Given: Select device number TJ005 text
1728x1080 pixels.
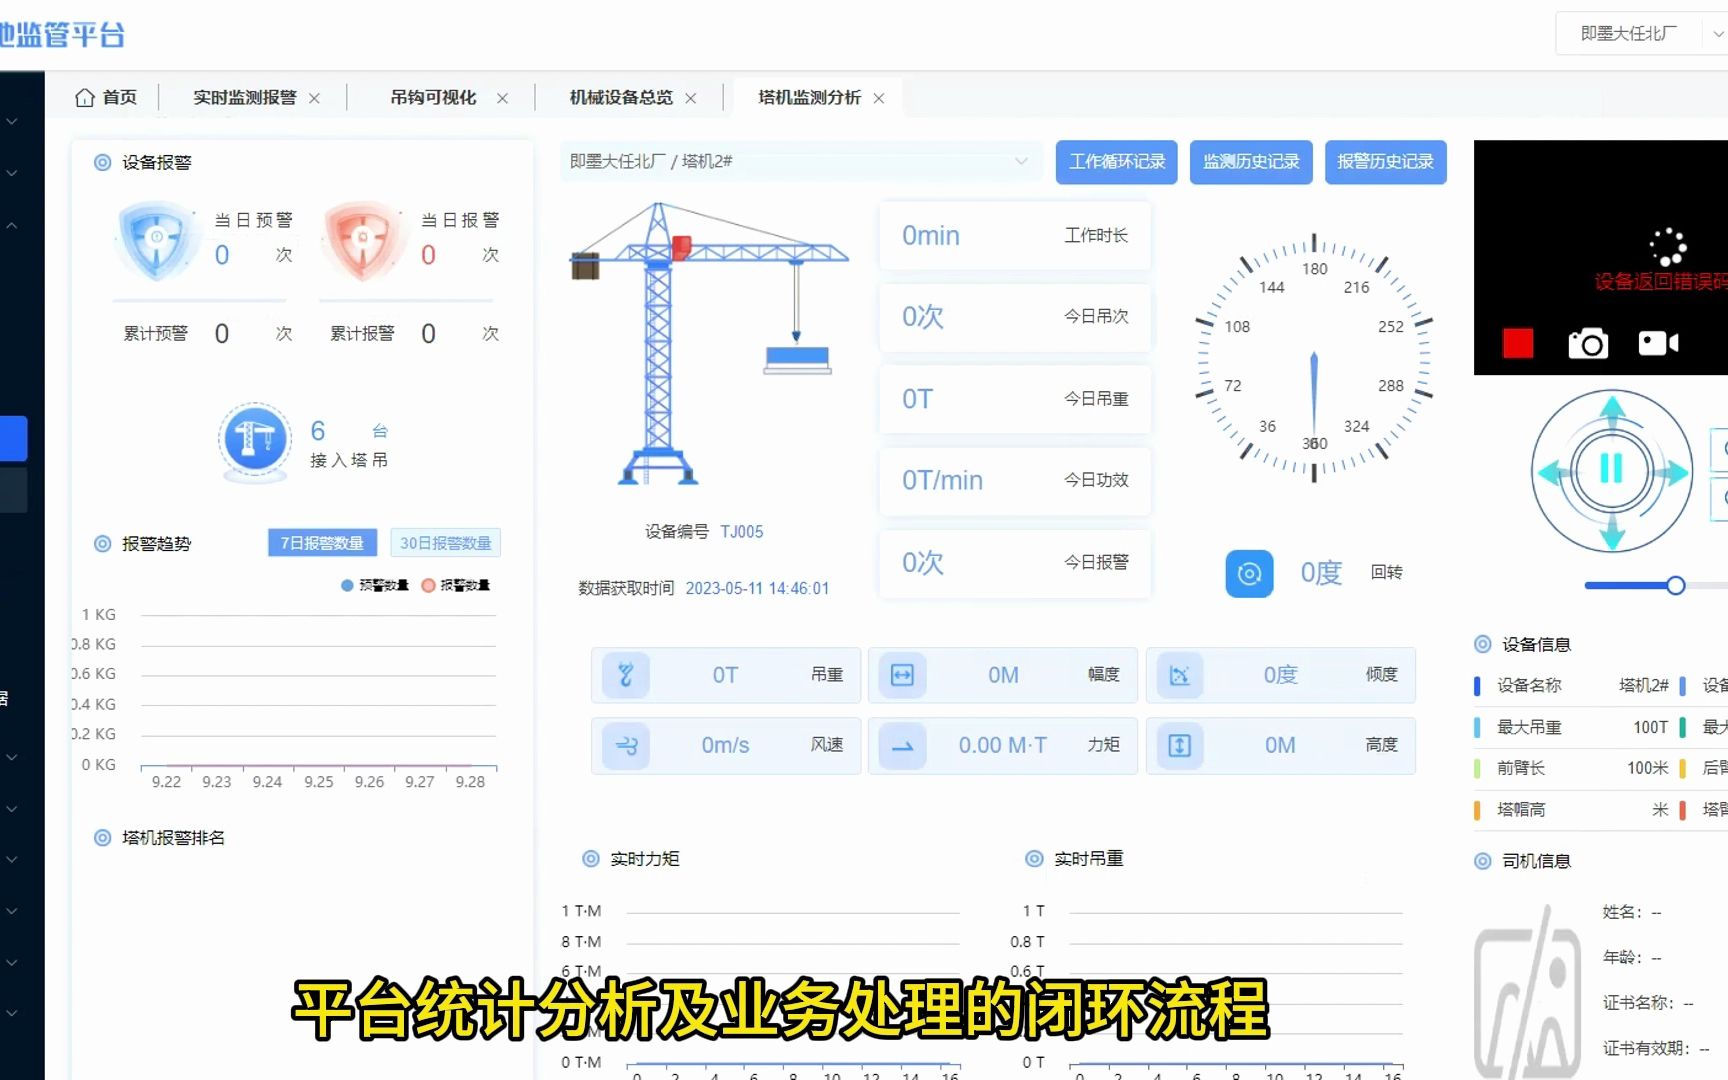Looking at the screenshot, I should pyautogui.click(x=741, y=532).
